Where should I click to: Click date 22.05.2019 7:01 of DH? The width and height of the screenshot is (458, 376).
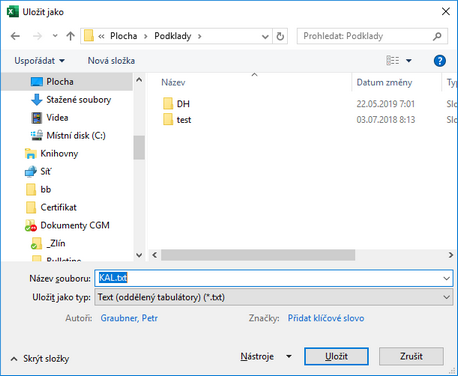coord(386,104)
